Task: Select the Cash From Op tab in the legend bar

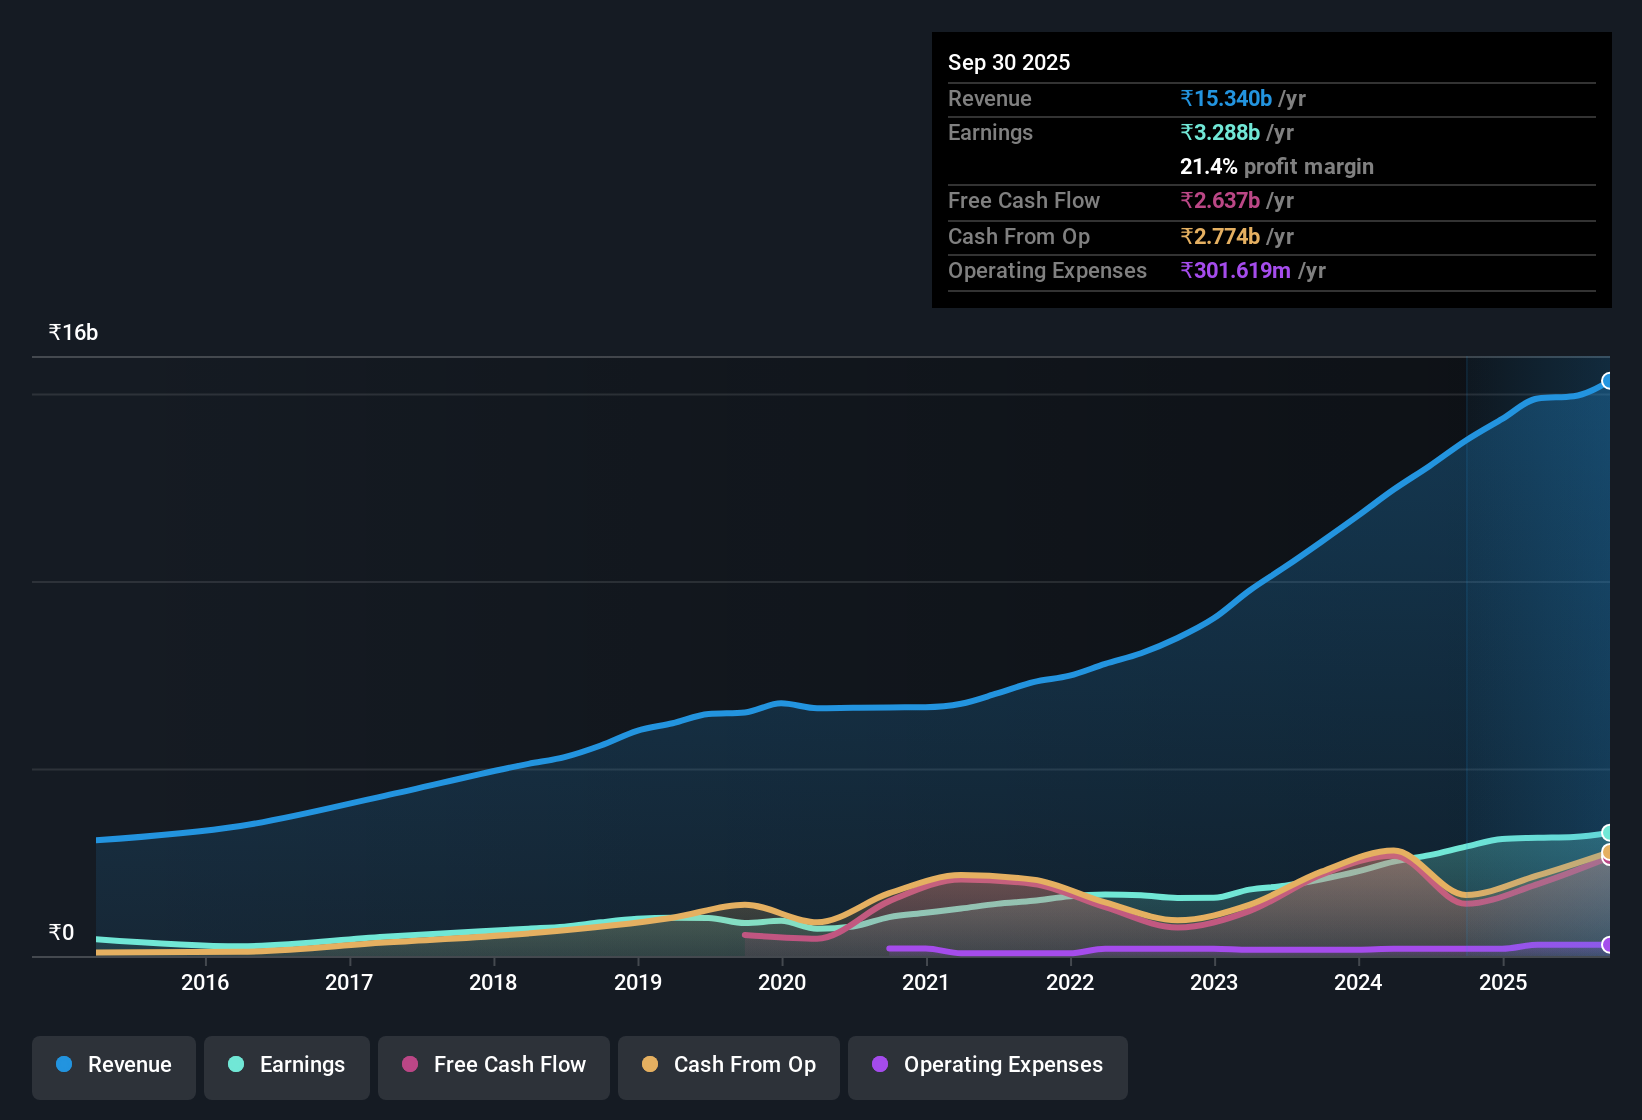Action: pos(728,1065)
